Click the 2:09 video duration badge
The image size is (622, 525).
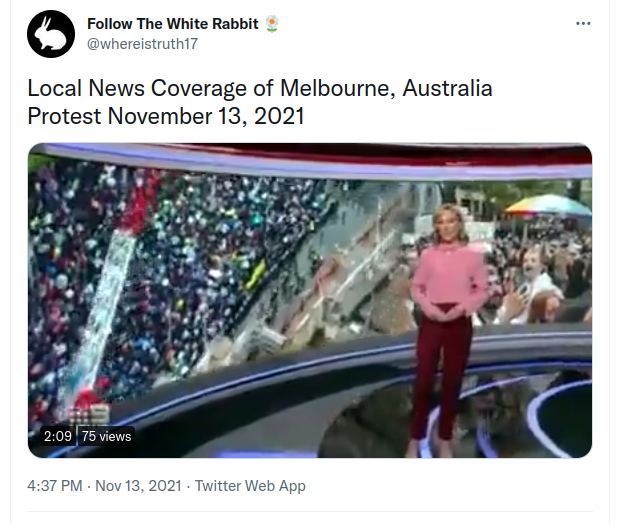pyautogui.click(x=58, y=436)
